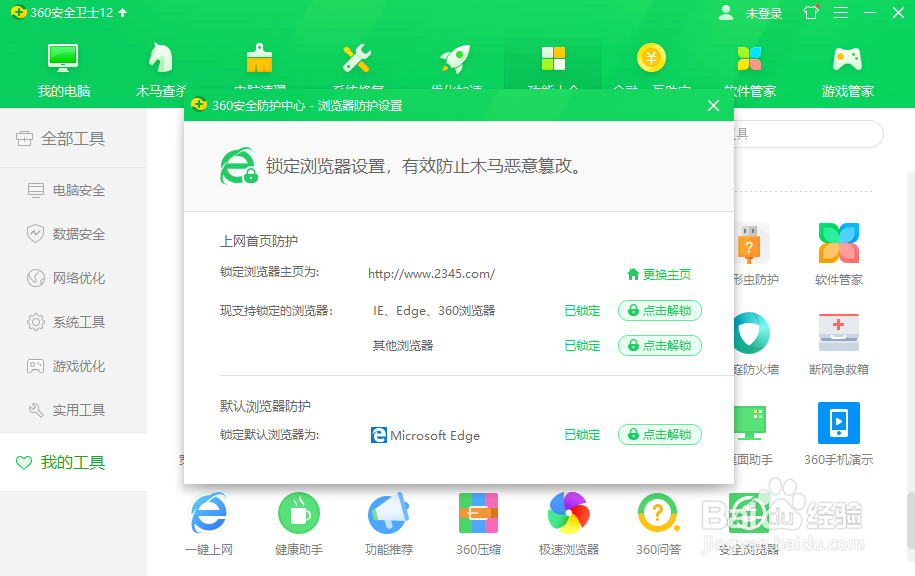This screenshot has width=915, height=576.
Task: Launch the 一键上网 IE browser icon
Action: [x=208, y=513]
